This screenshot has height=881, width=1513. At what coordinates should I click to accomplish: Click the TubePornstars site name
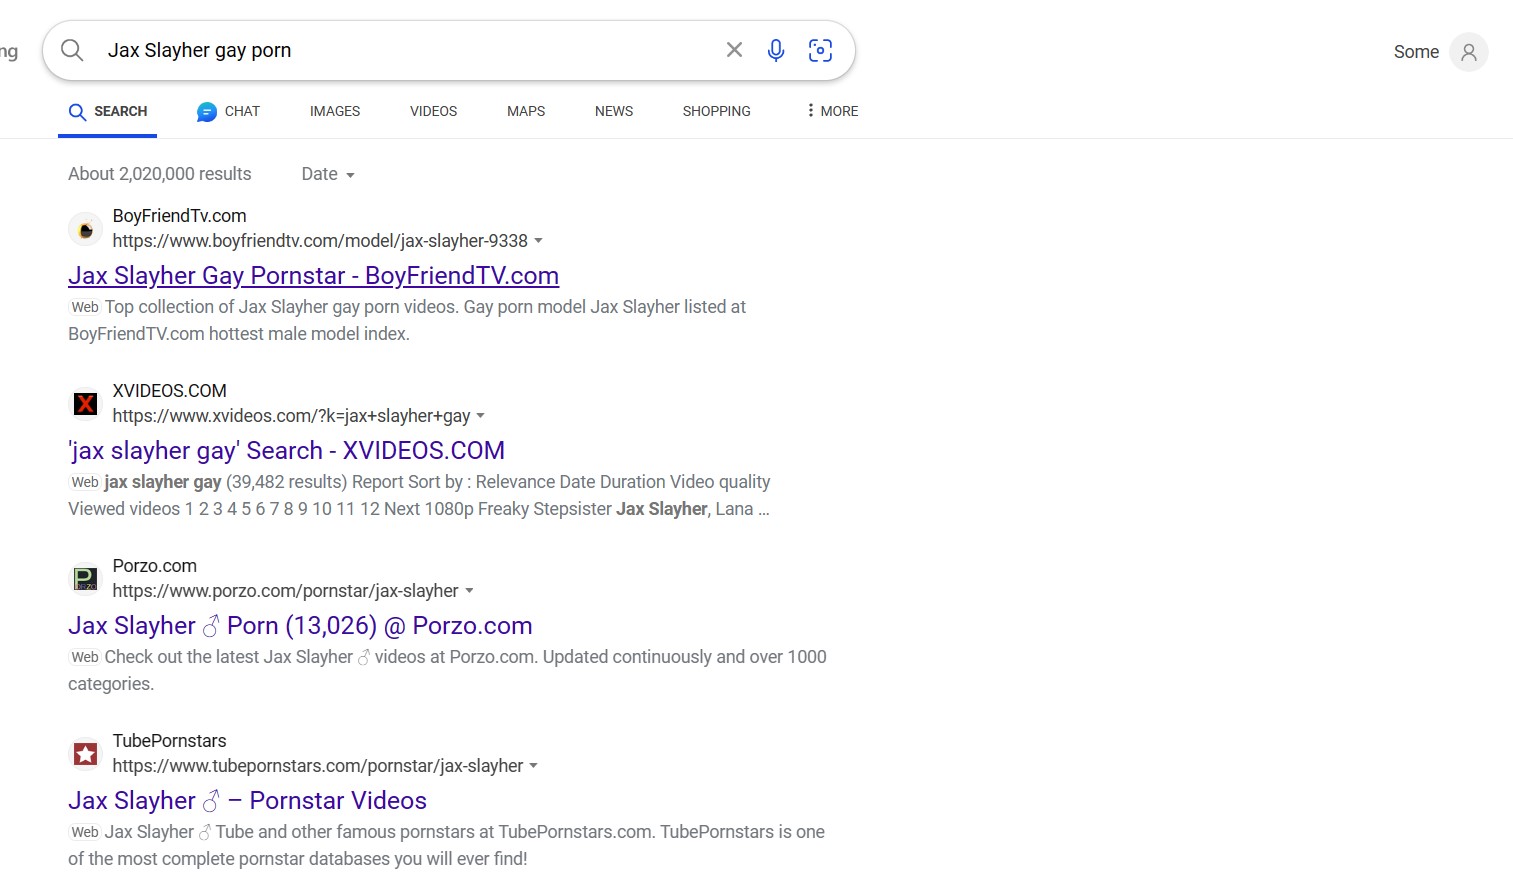pyautogui.click(x=170, y=741)
